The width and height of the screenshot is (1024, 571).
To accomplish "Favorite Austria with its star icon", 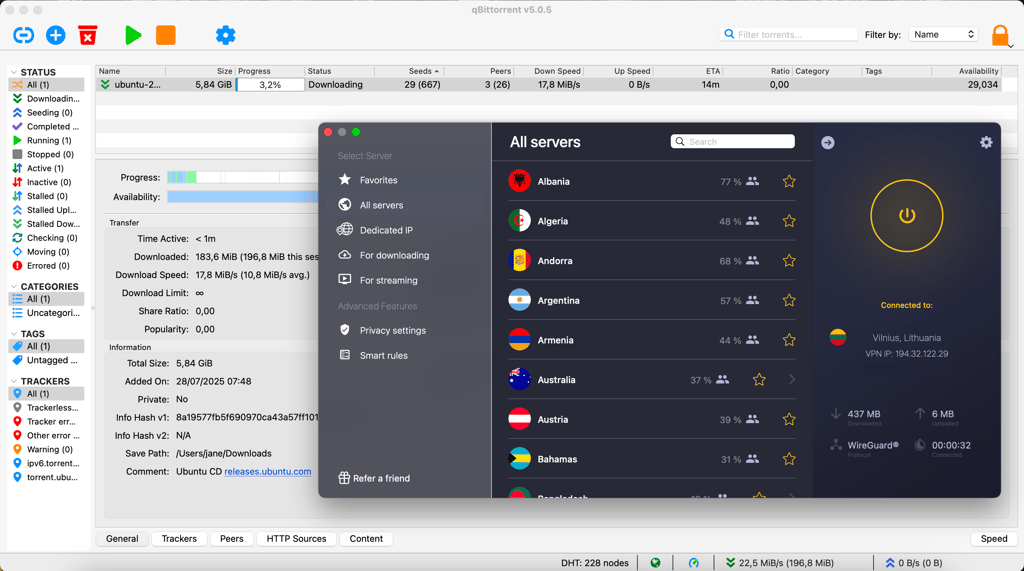I will point(789,419).
